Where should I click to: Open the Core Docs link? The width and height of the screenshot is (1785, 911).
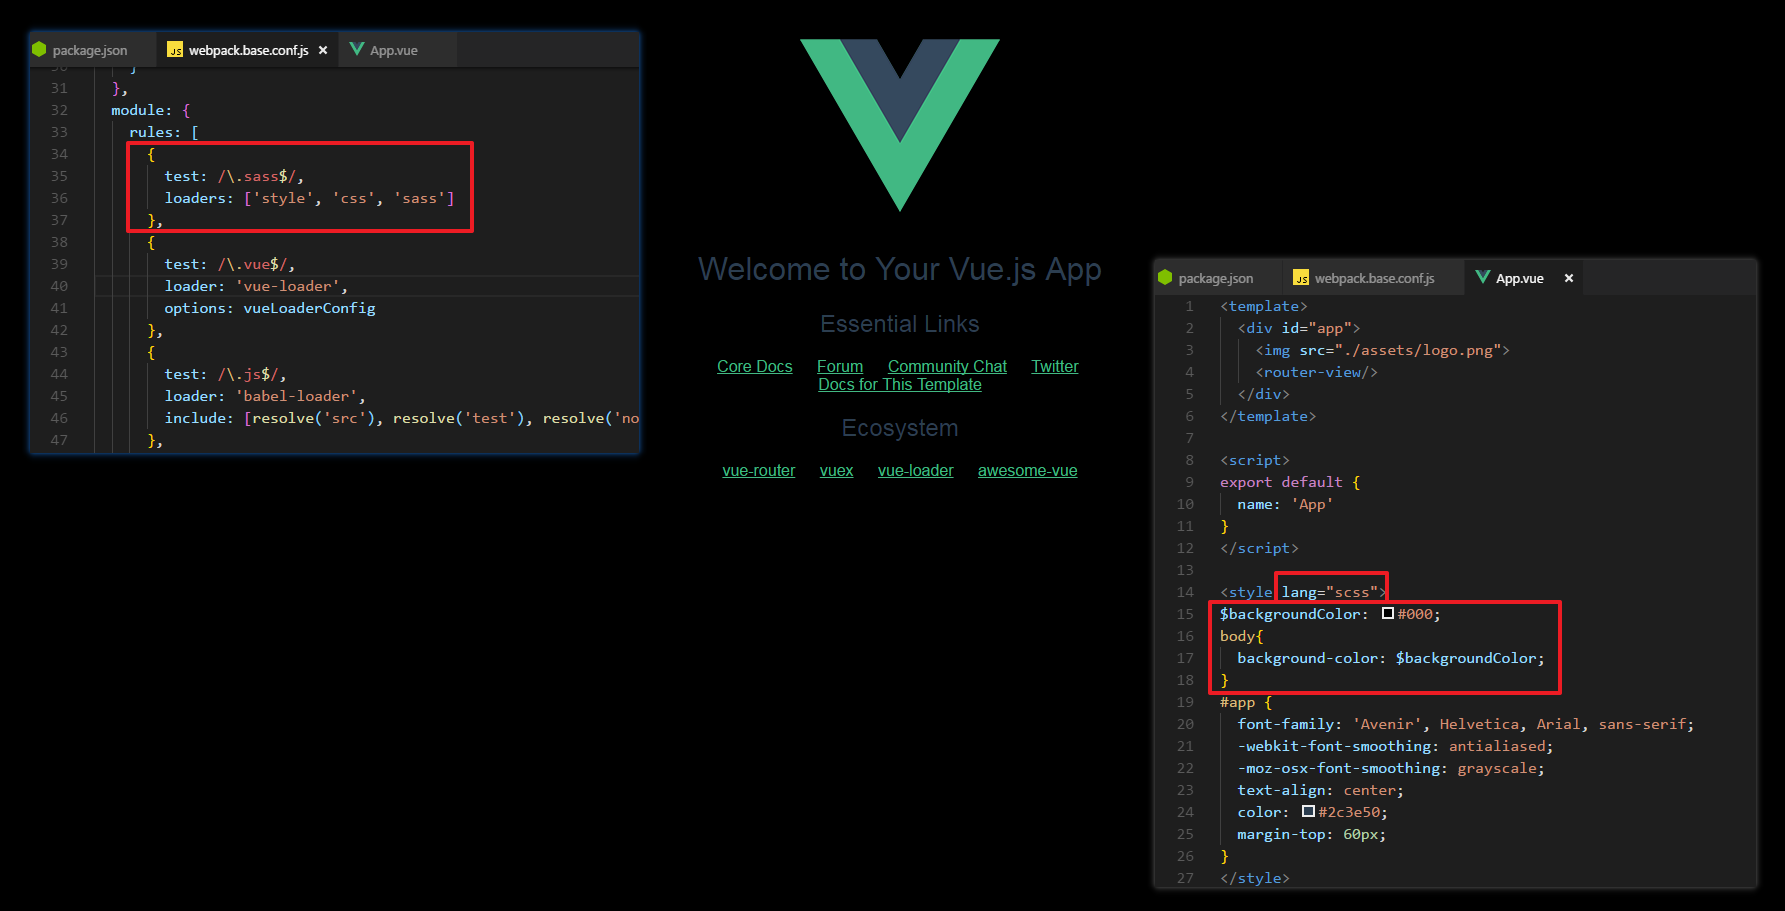click(x=755, y=366)
